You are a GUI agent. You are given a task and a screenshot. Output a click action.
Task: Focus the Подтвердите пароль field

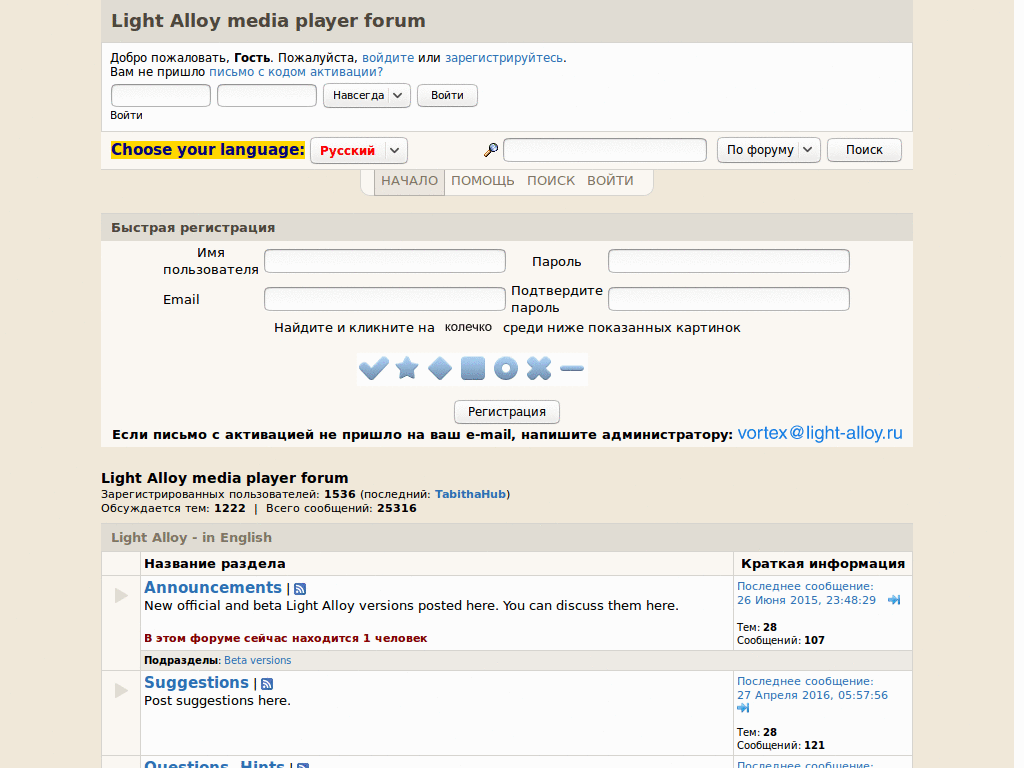pyautogui.click(x=729, y=299)
